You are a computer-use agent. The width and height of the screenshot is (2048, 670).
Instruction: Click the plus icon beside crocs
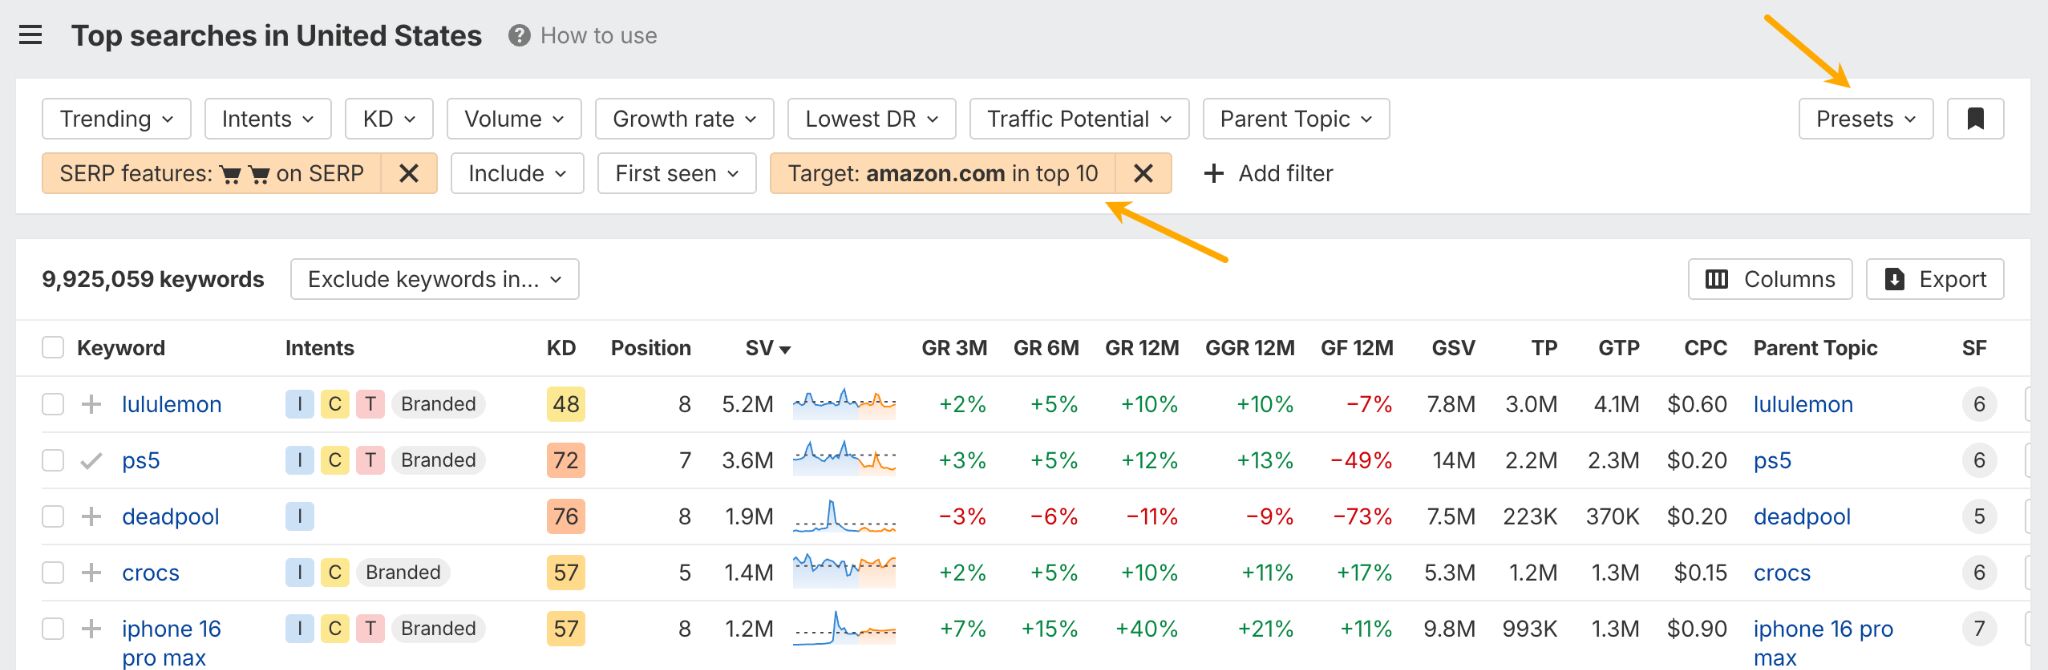91,573
